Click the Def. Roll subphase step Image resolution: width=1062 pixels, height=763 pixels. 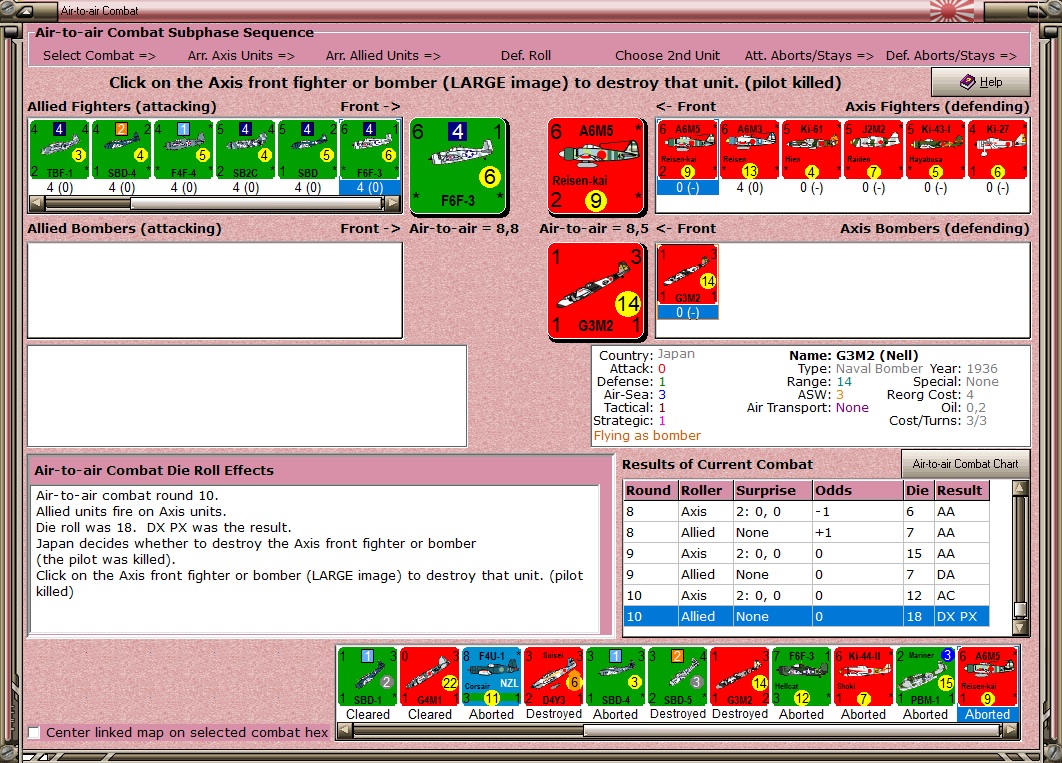click(526, 56)
